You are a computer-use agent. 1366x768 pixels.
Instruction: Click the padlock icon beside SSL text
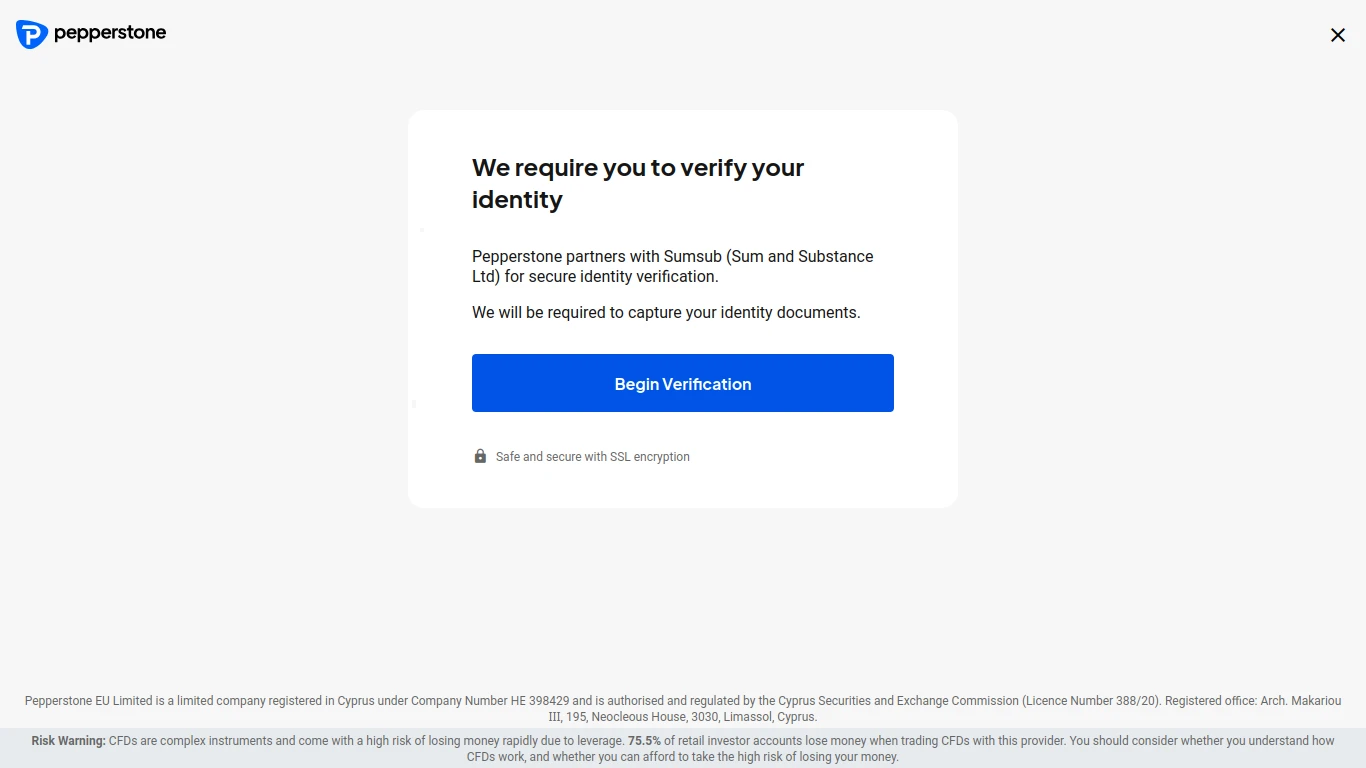tap(480, 456)
